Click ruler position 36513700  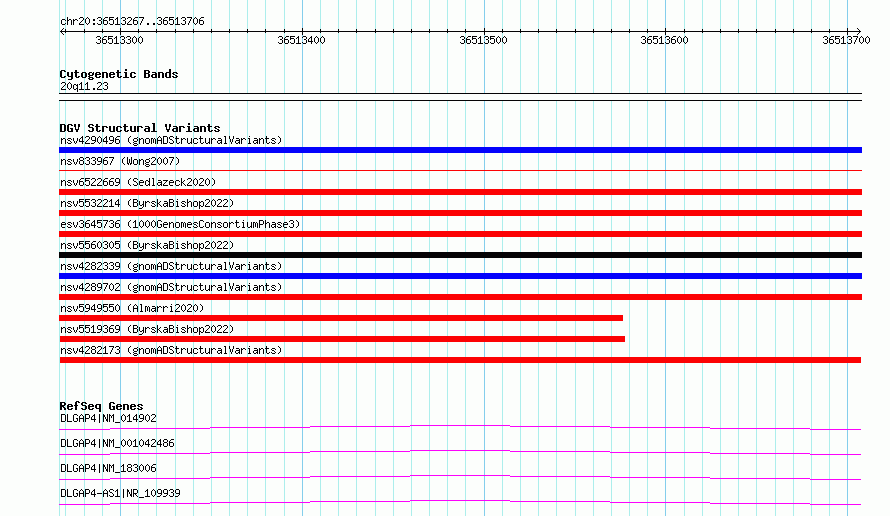point(846,40)
